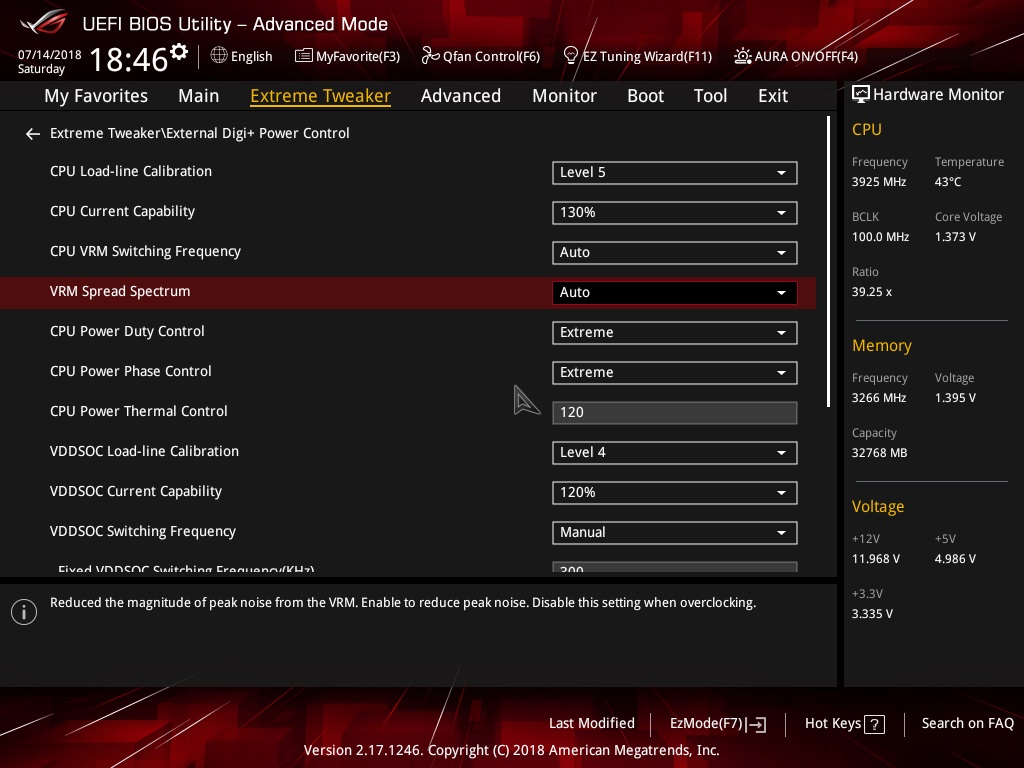Click the globe language icon
1024x768 pixels.
click(219, 56)
